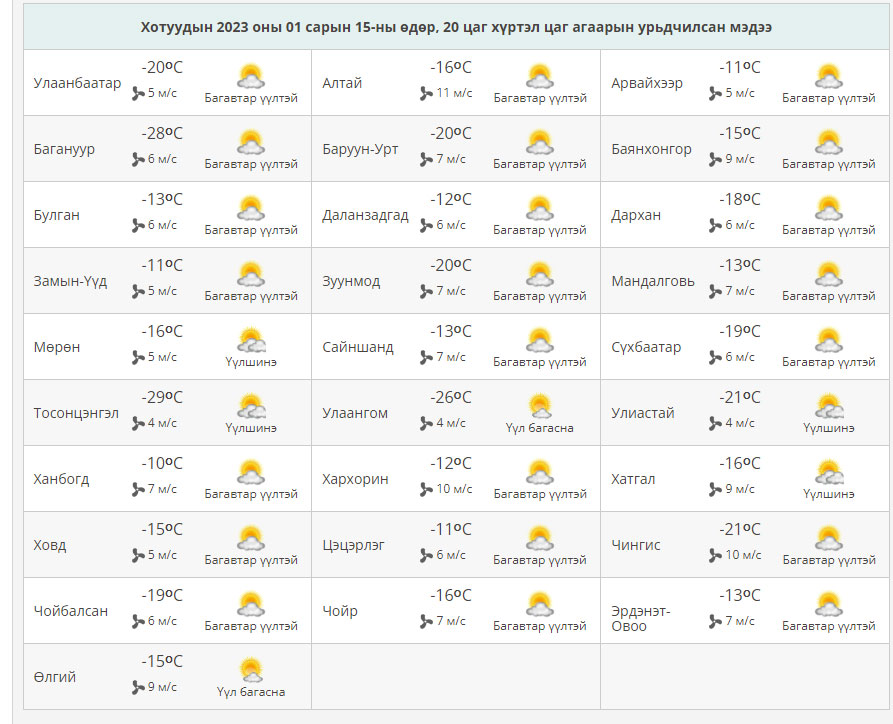Click the Чойбалсан city label
Viewport: 893px width, 724px height.
(70, 611)
